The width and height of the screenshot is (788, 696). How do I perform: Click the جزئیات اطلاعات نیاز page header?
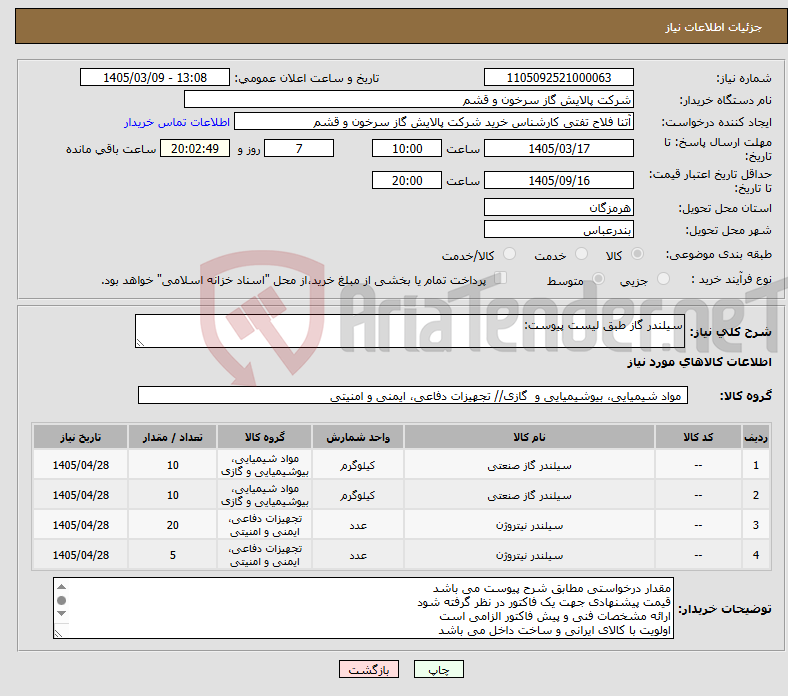pos(714,27)
